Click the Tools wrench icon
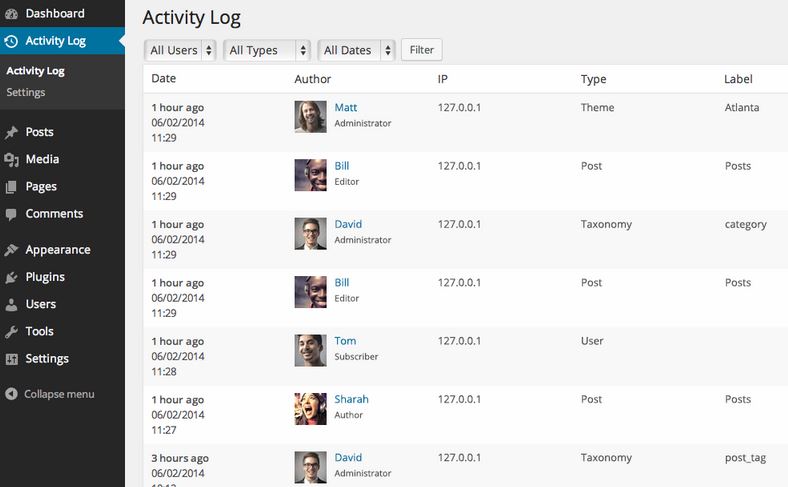Viewport: 788px width, 487px height. [x=11, y=332]
